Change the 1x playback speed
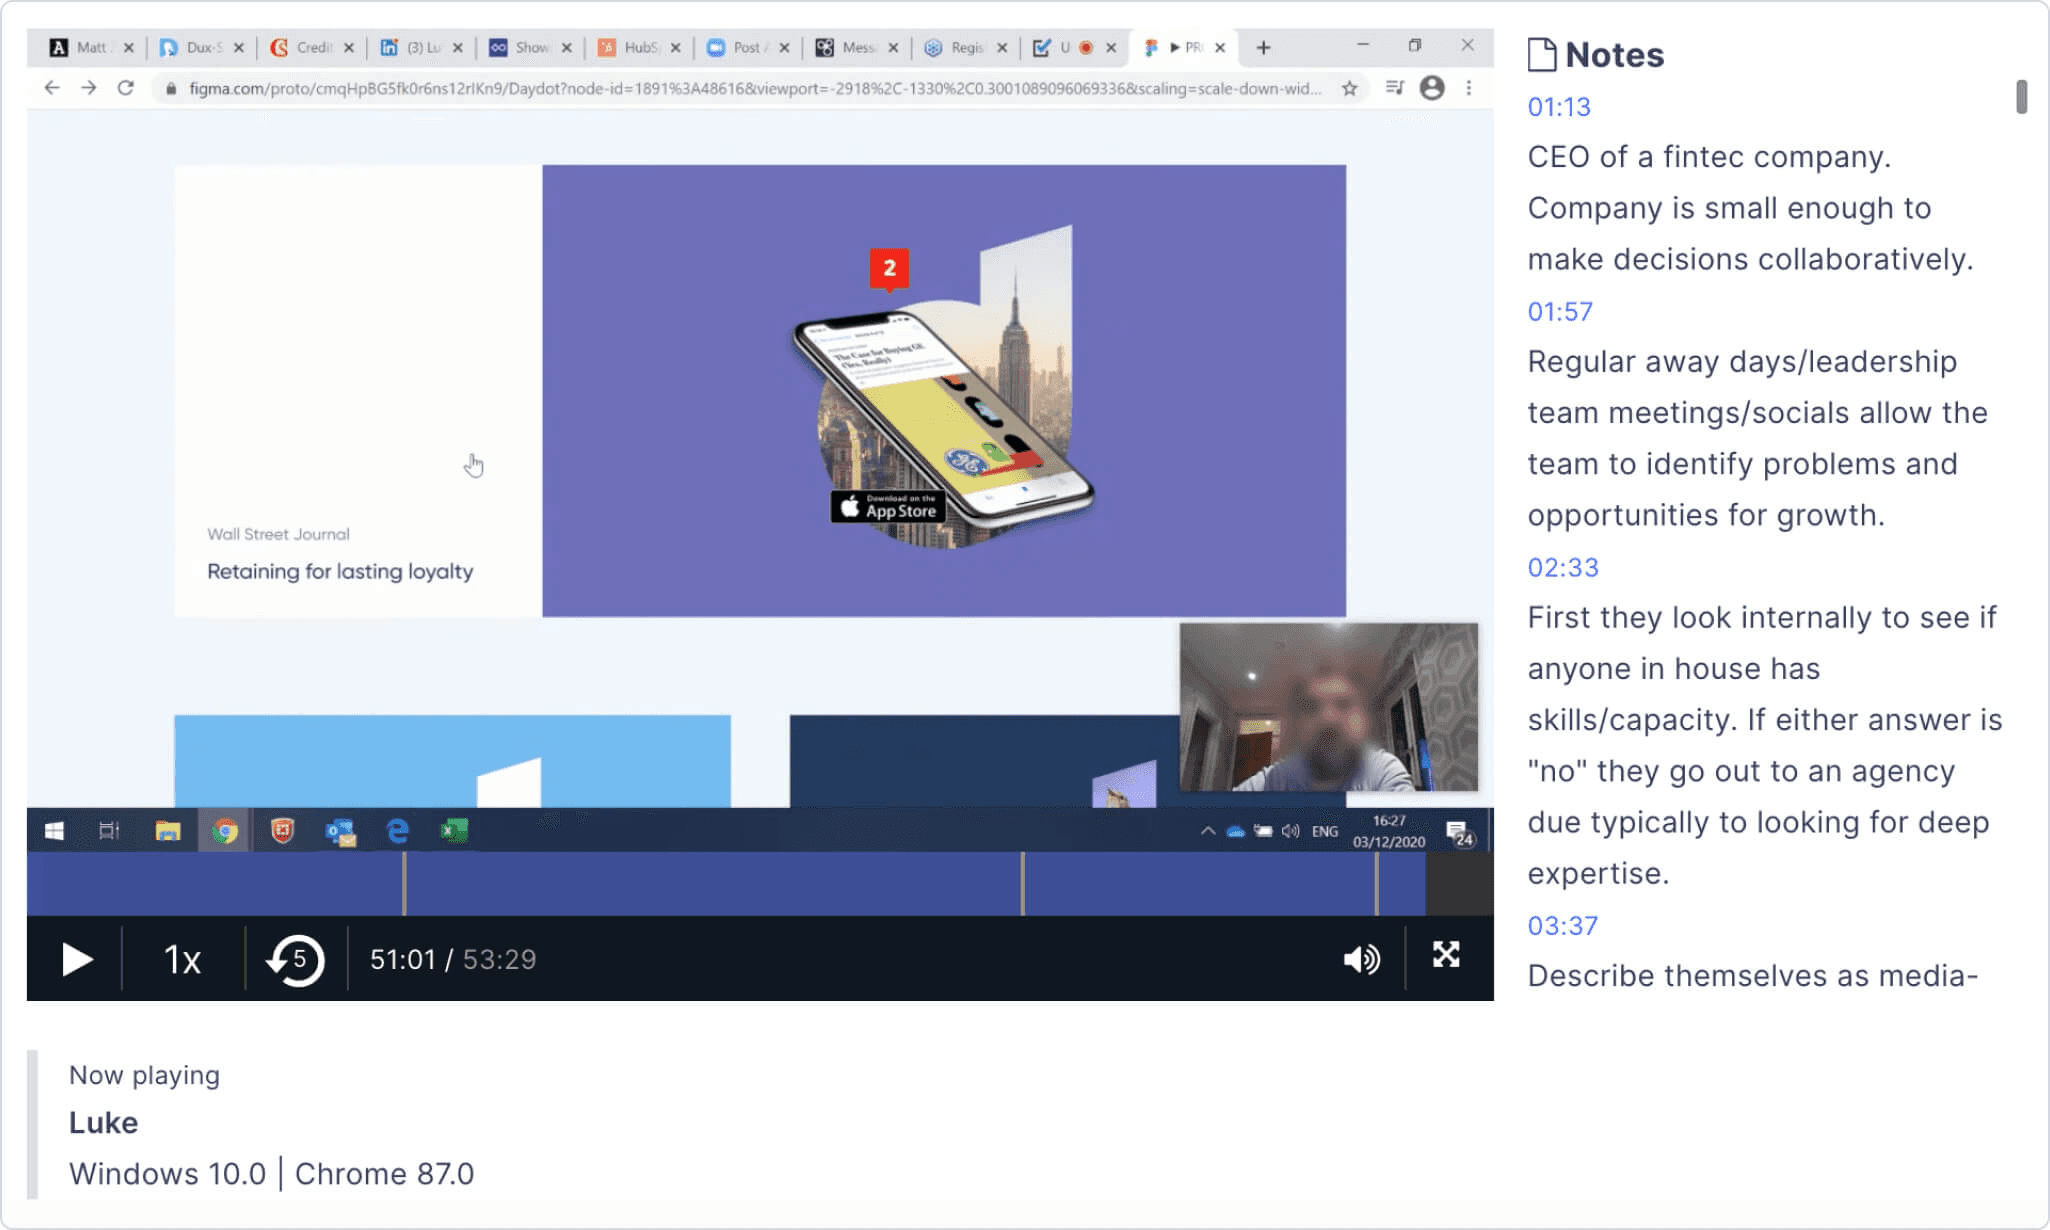This screenshot has width=2050, height=1230. point(182,960)
